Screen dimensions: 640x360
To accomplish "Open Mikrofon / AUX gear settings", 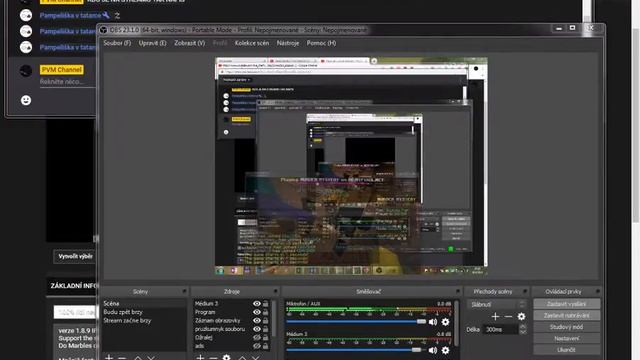I will click(445, 322).
